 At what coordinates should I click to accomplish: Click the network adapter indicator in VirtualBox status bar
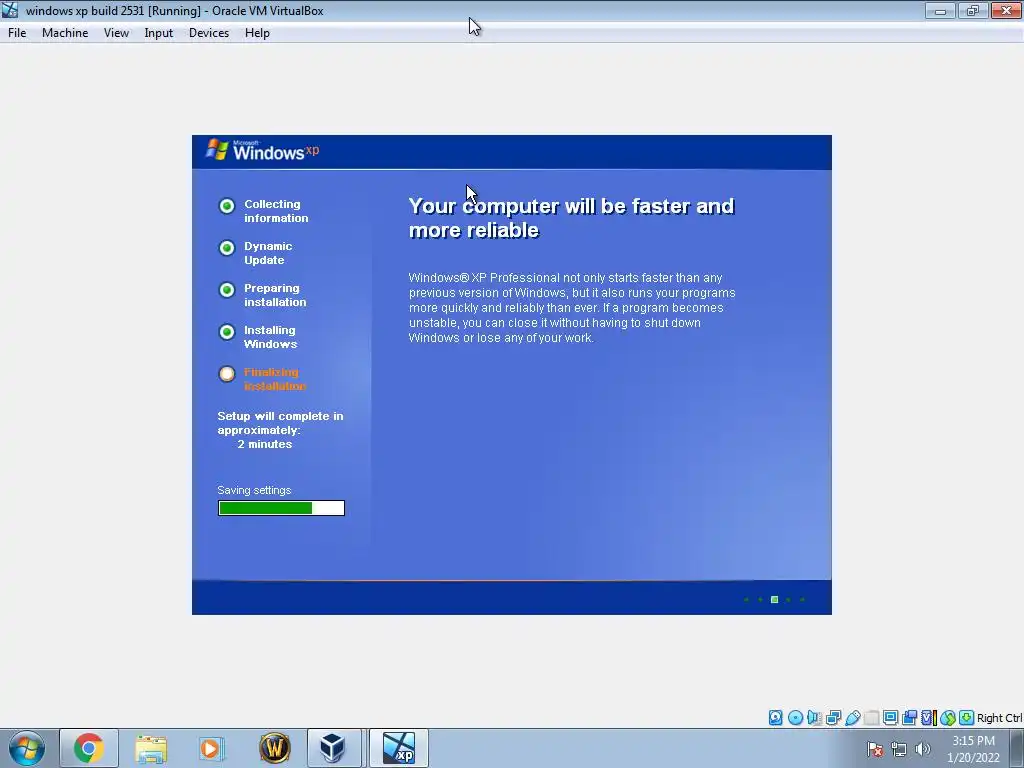(833, 718)
